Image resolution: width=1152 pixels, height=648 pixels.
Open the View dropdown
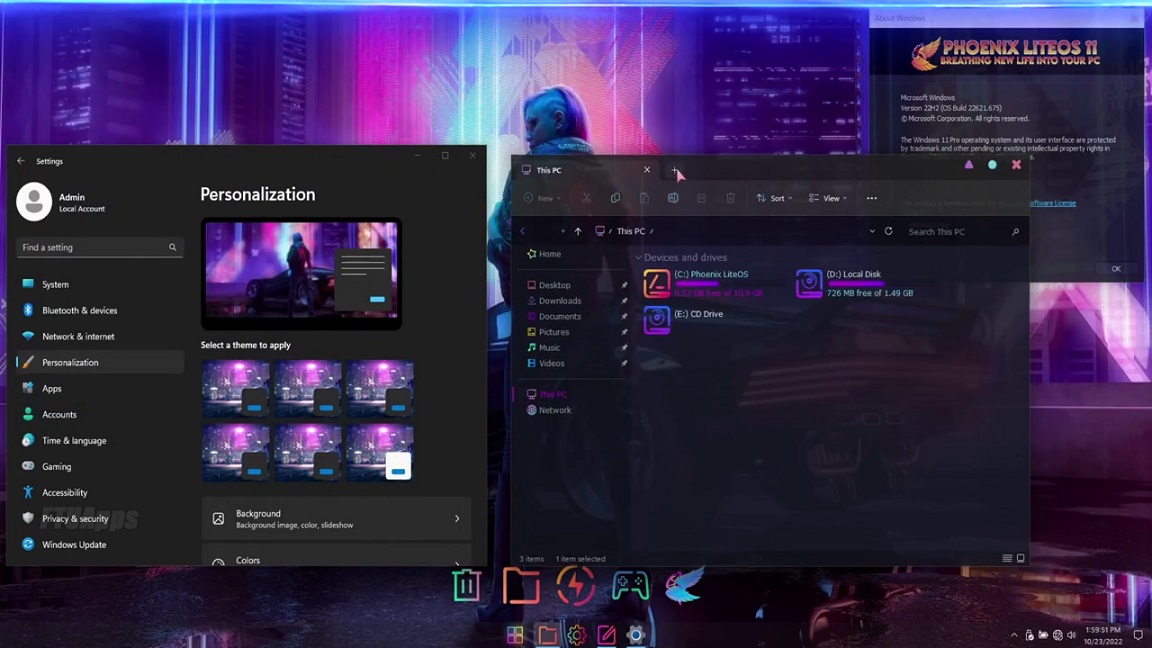coord(828,198)
